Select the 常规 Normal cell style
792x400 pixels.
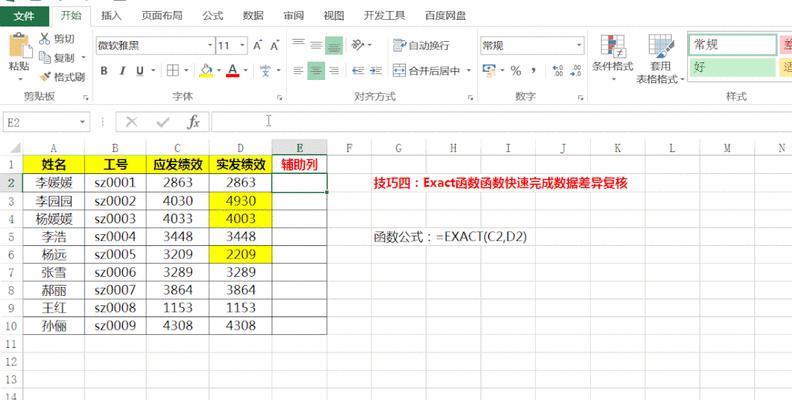point(732,45)
